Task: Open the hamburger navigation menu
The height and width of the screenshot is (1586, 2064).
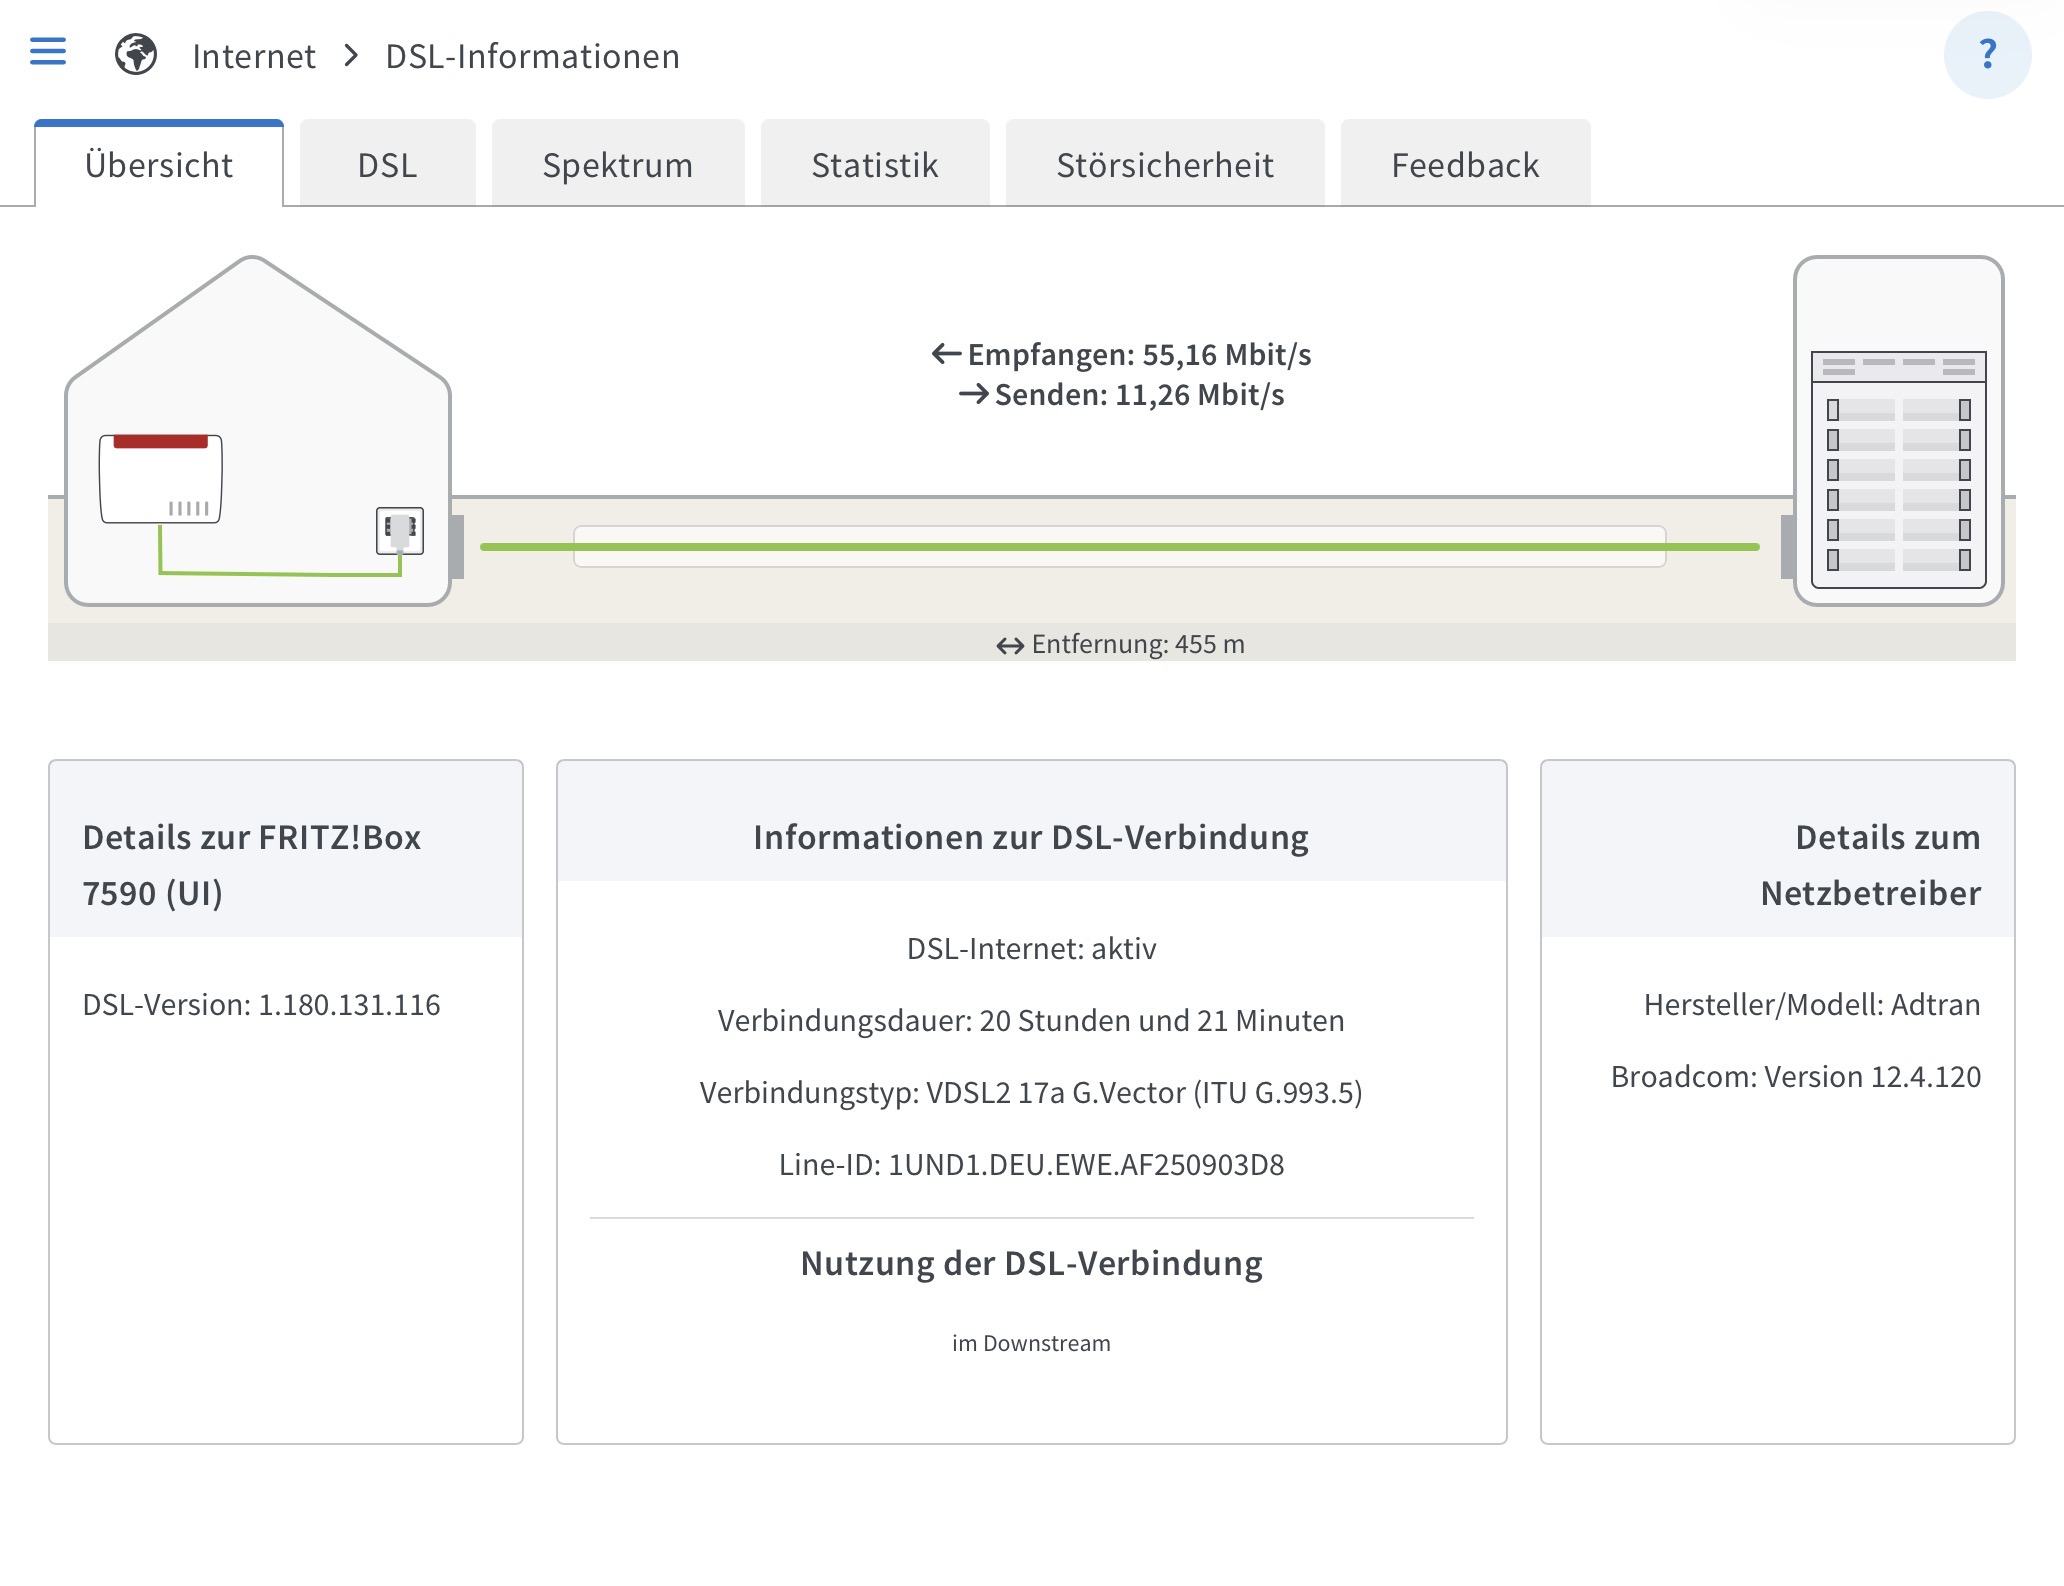Action: tap(48, 52)
